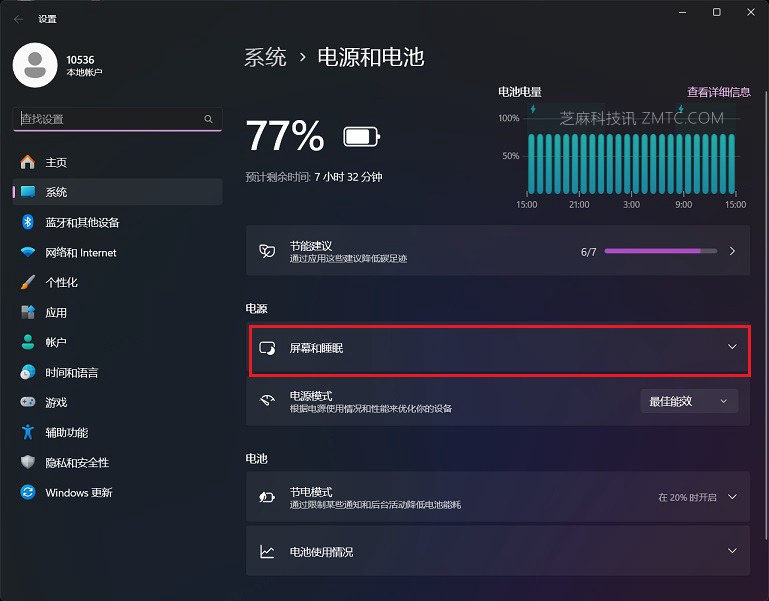Maximize the Settings window
The width and height of the screenshot is (769, 601).
[x=717, y=12]
